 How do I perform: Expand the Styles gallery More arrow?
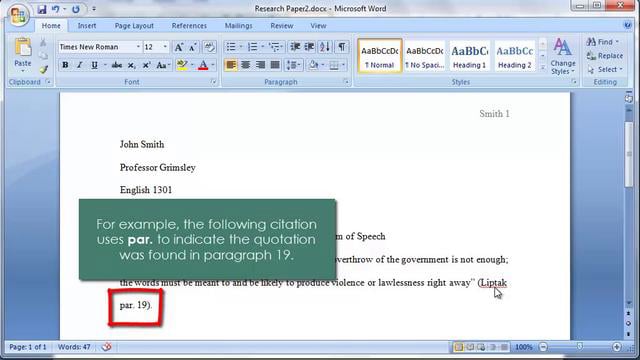[x=542, y=68]
